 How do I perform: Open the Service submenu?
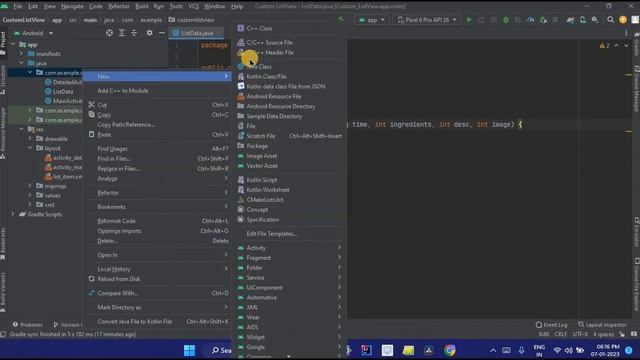[x=289, y=278]
